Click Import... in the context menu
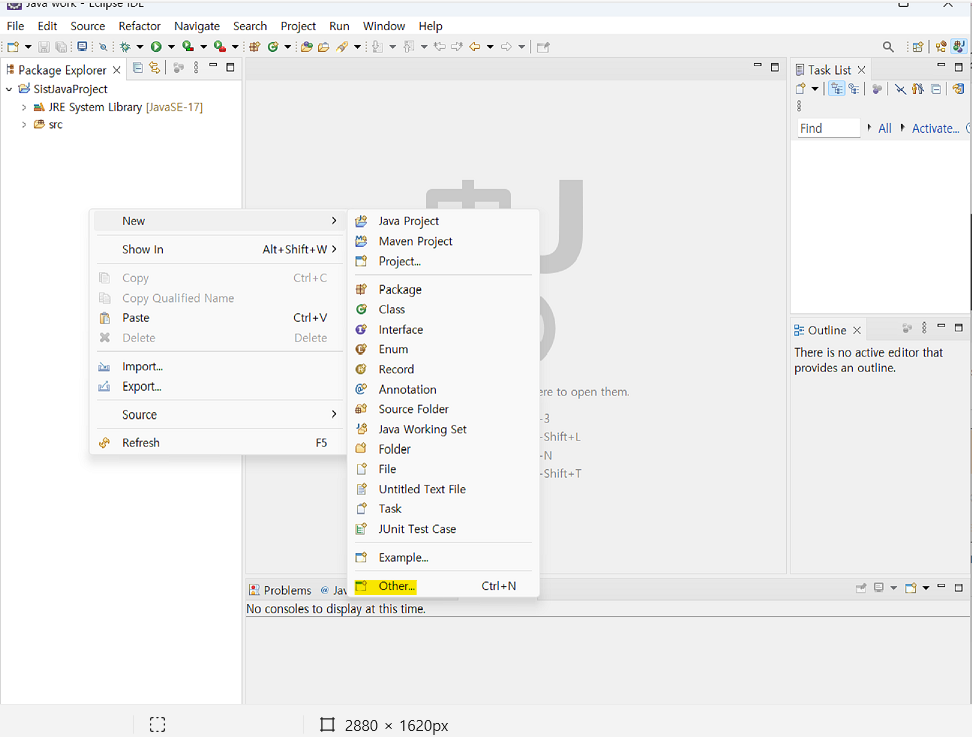 coord(218,366)
